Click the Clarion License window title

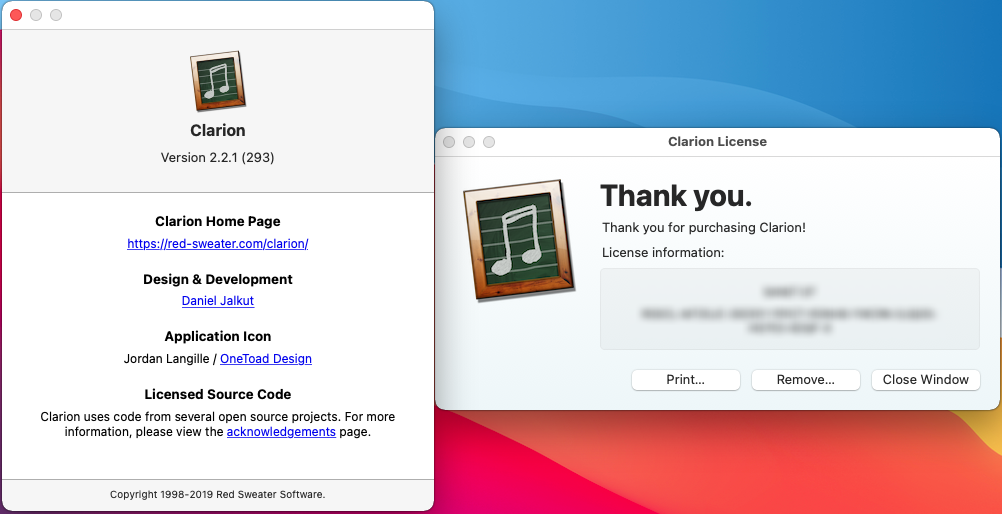click(x=718, y=142)
